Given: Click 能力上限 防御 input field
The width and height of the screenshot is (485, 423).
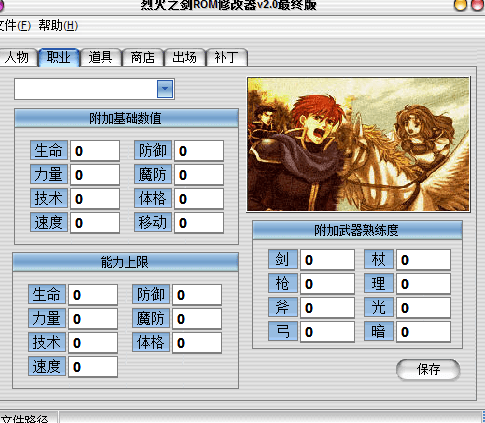Looking at the screenshot, I should [x=197, y=295].
